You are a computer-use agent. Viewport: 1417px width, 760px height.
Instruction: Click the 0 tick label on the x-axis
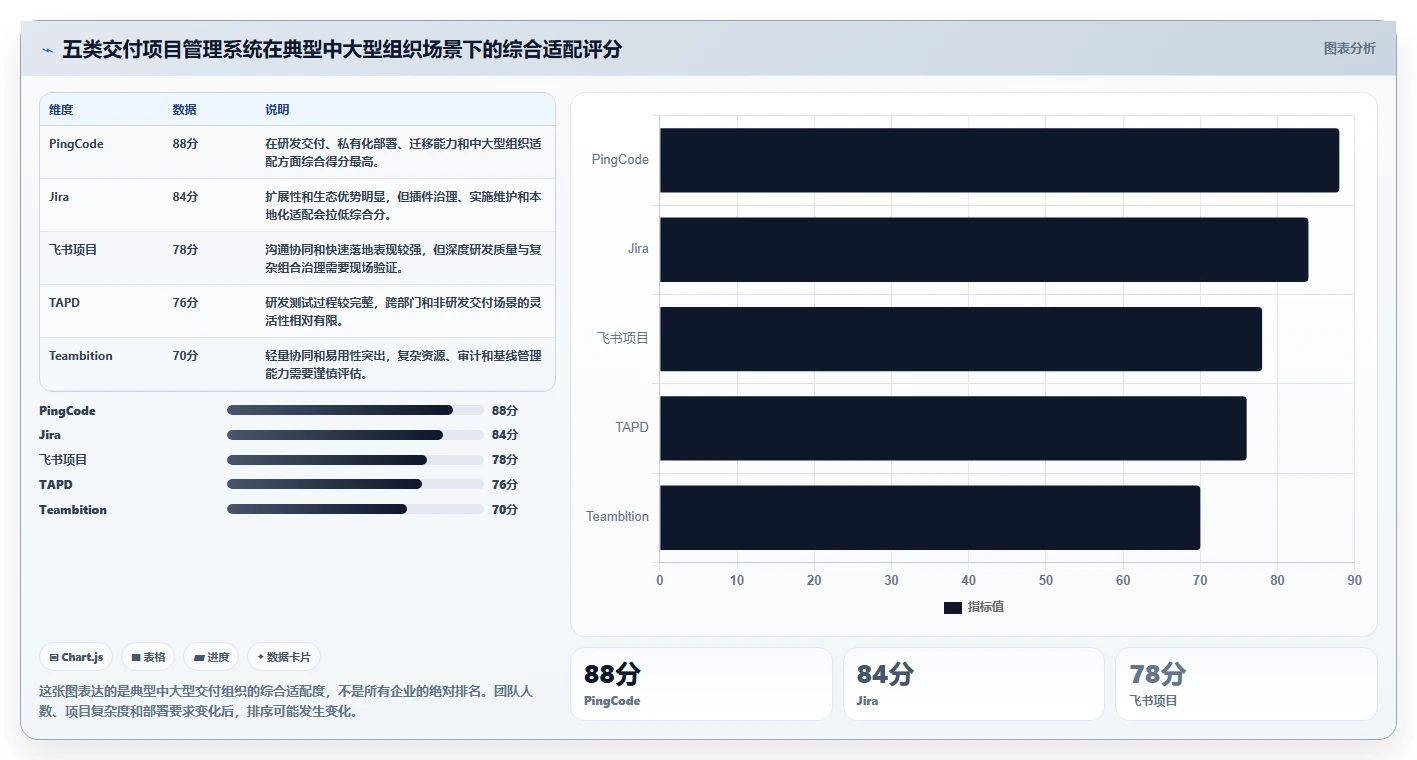[x=660, y=581]
